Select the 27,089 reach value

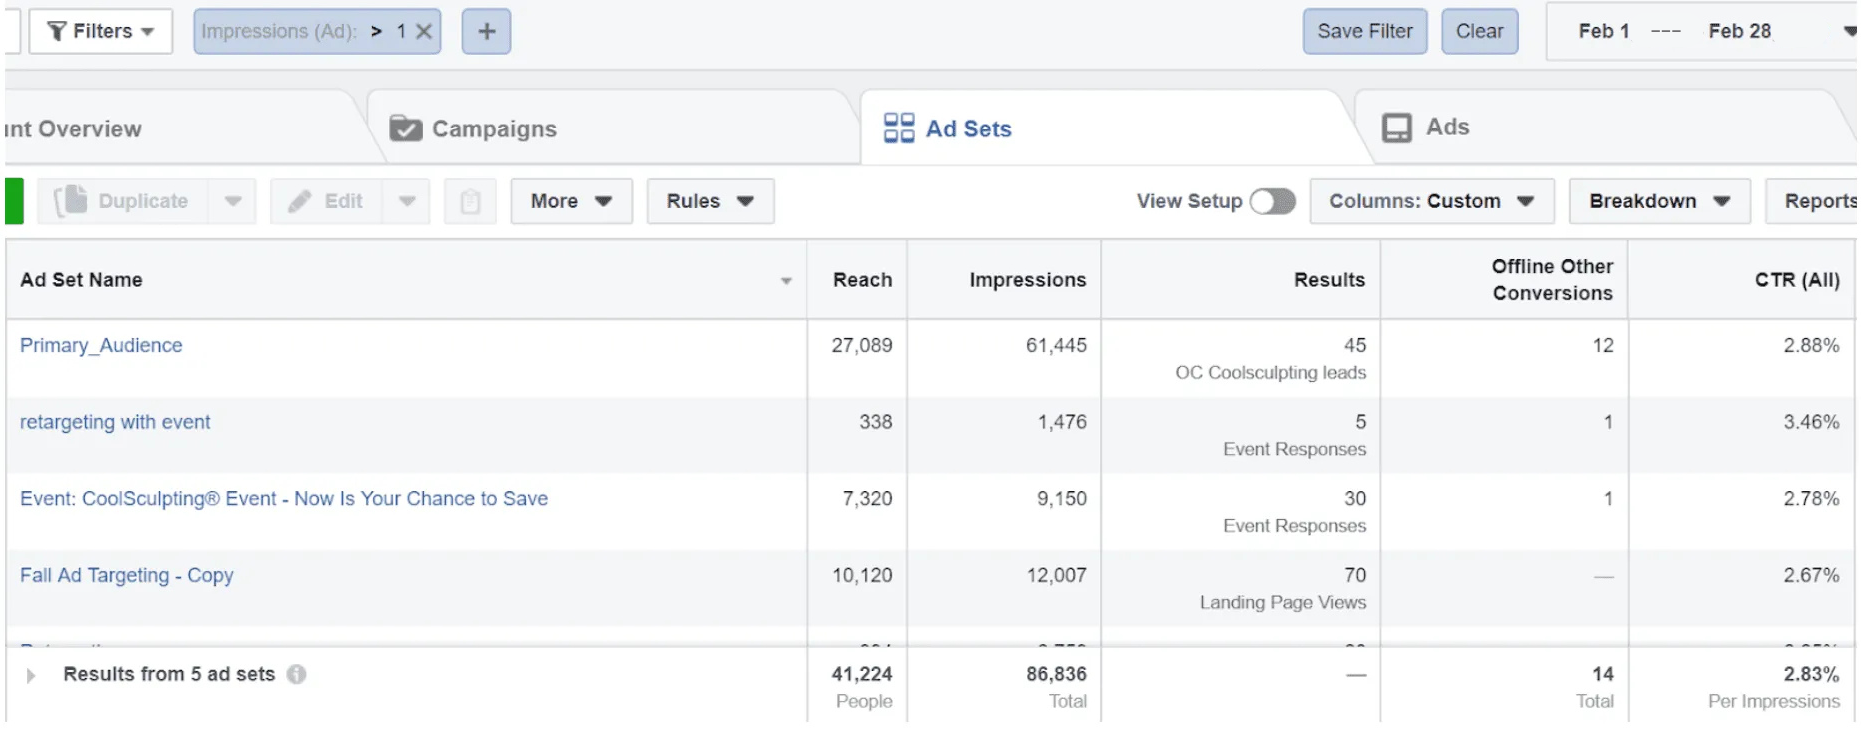click(x=862, y=345)
